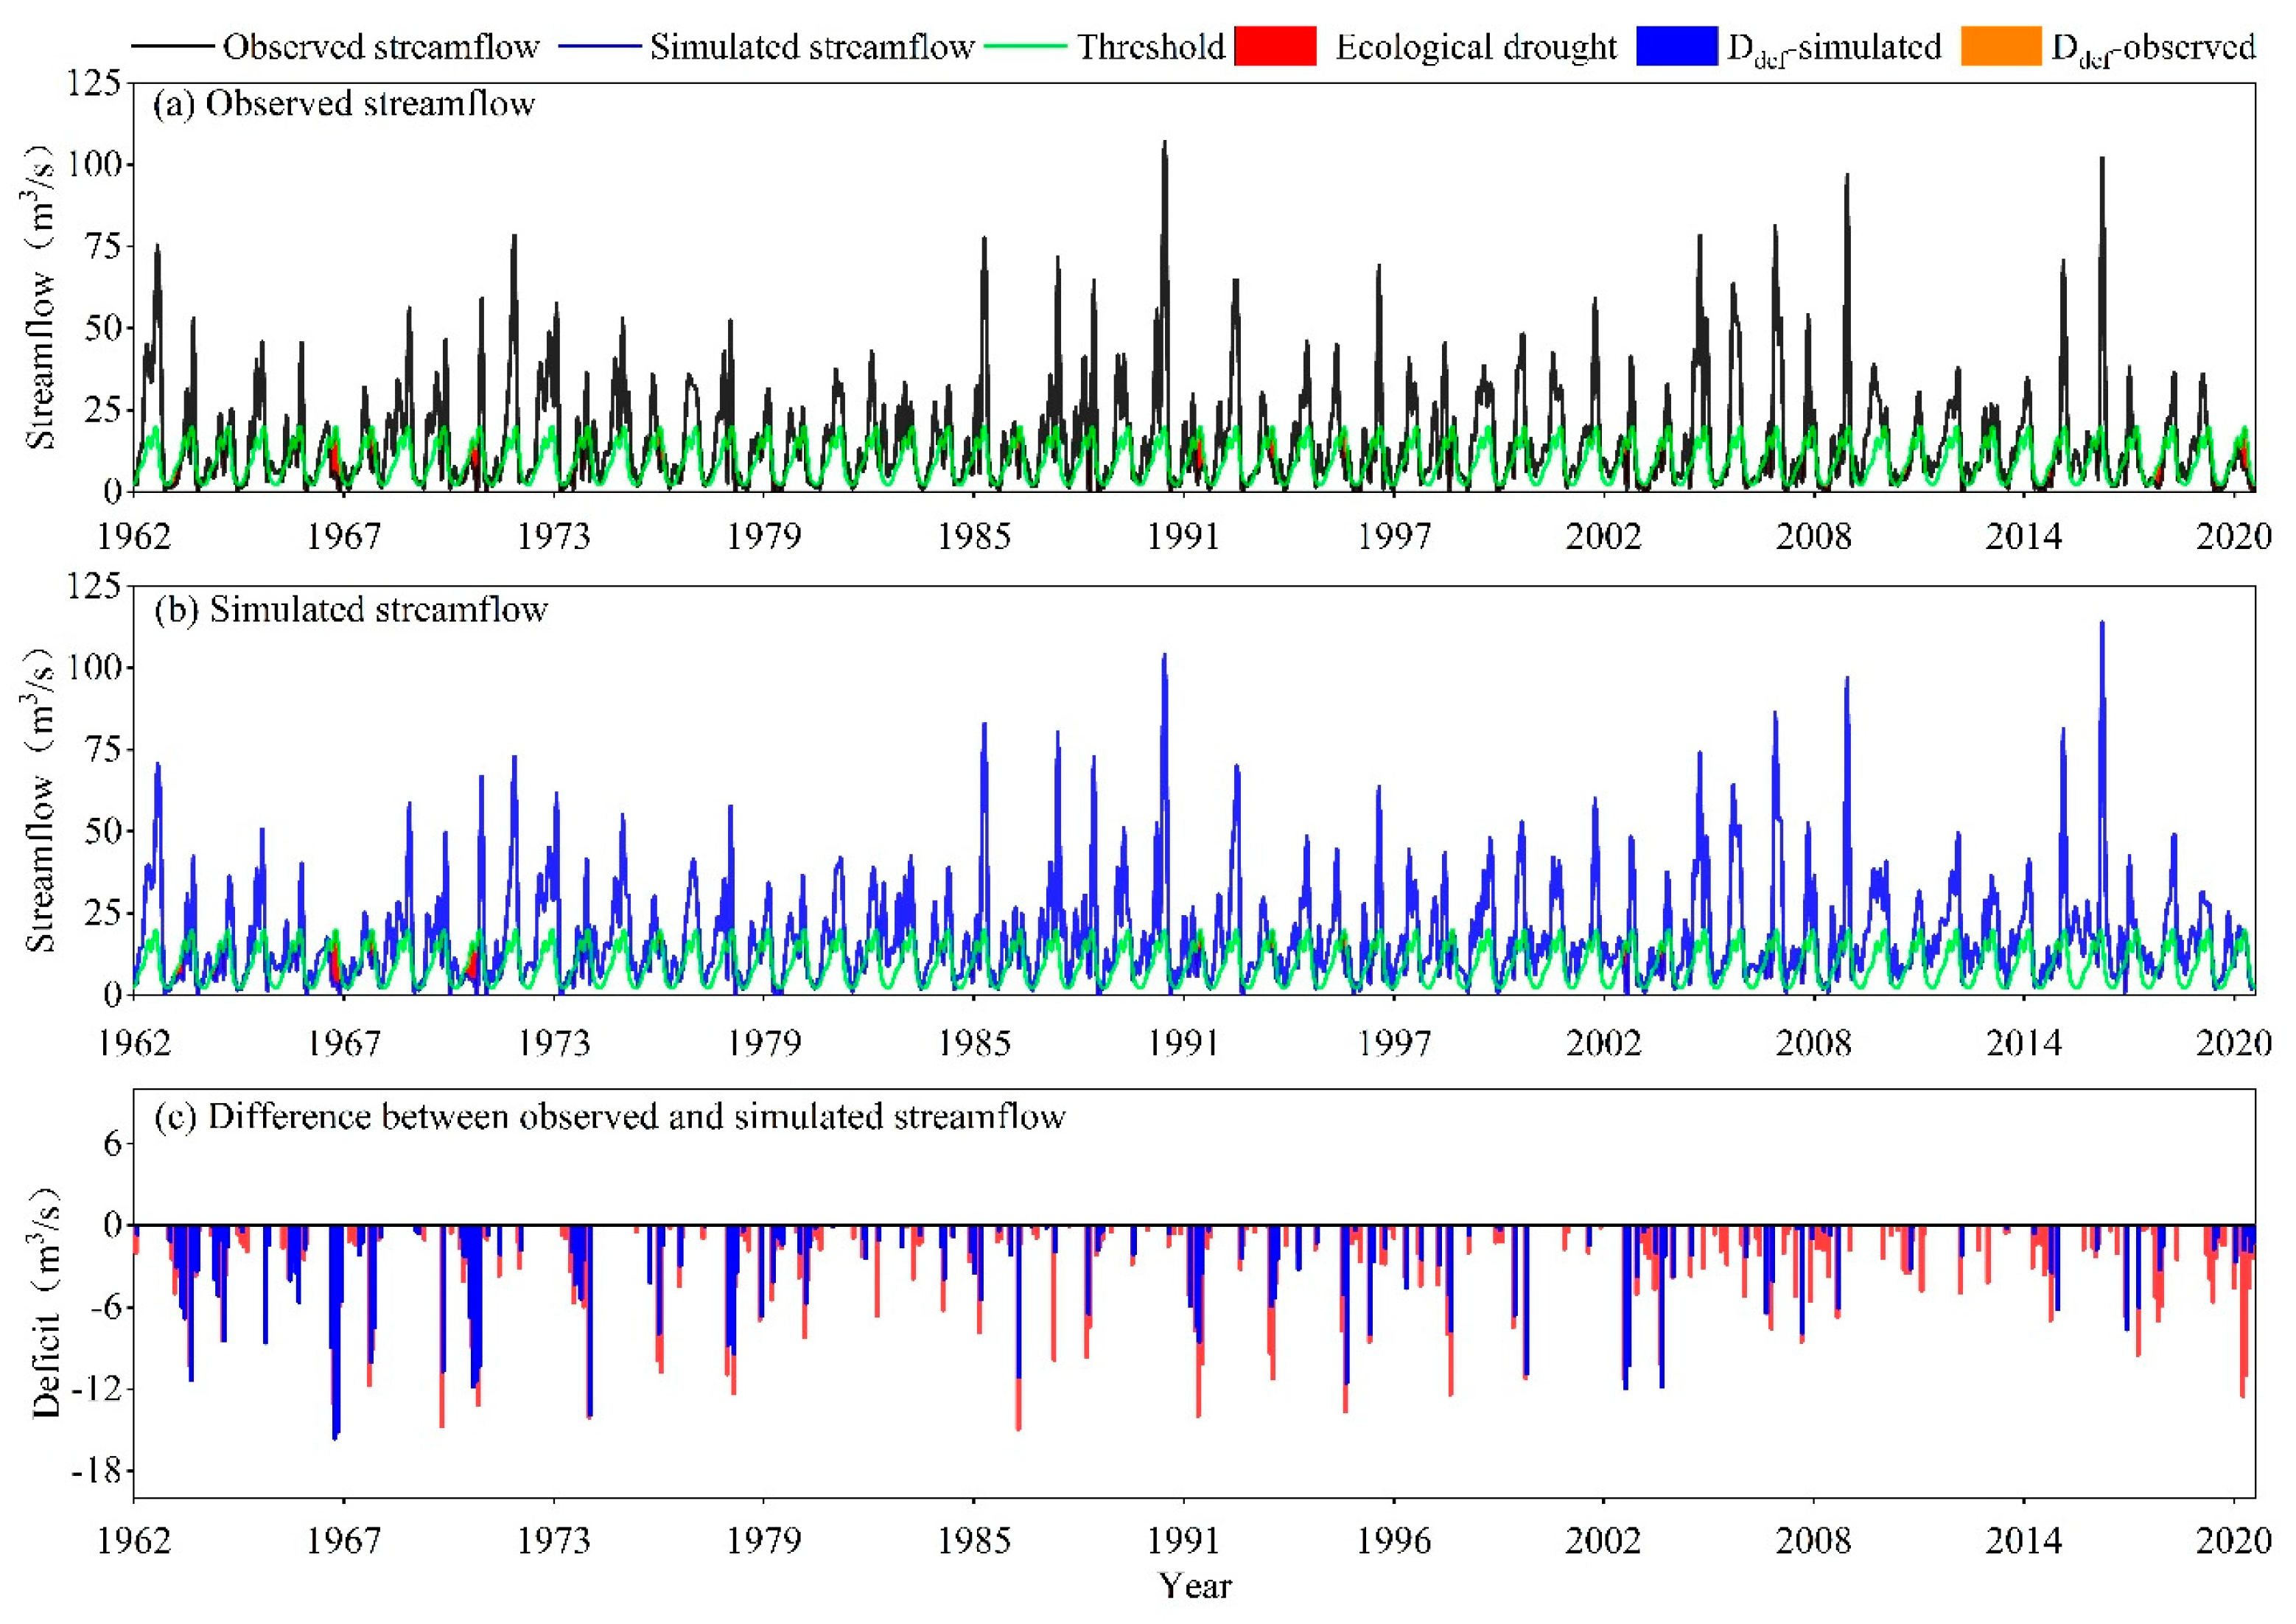2296x1624 pixels.
Task: Click panel title (b) Simulated streamflow
Action: (x=350, y=610)
